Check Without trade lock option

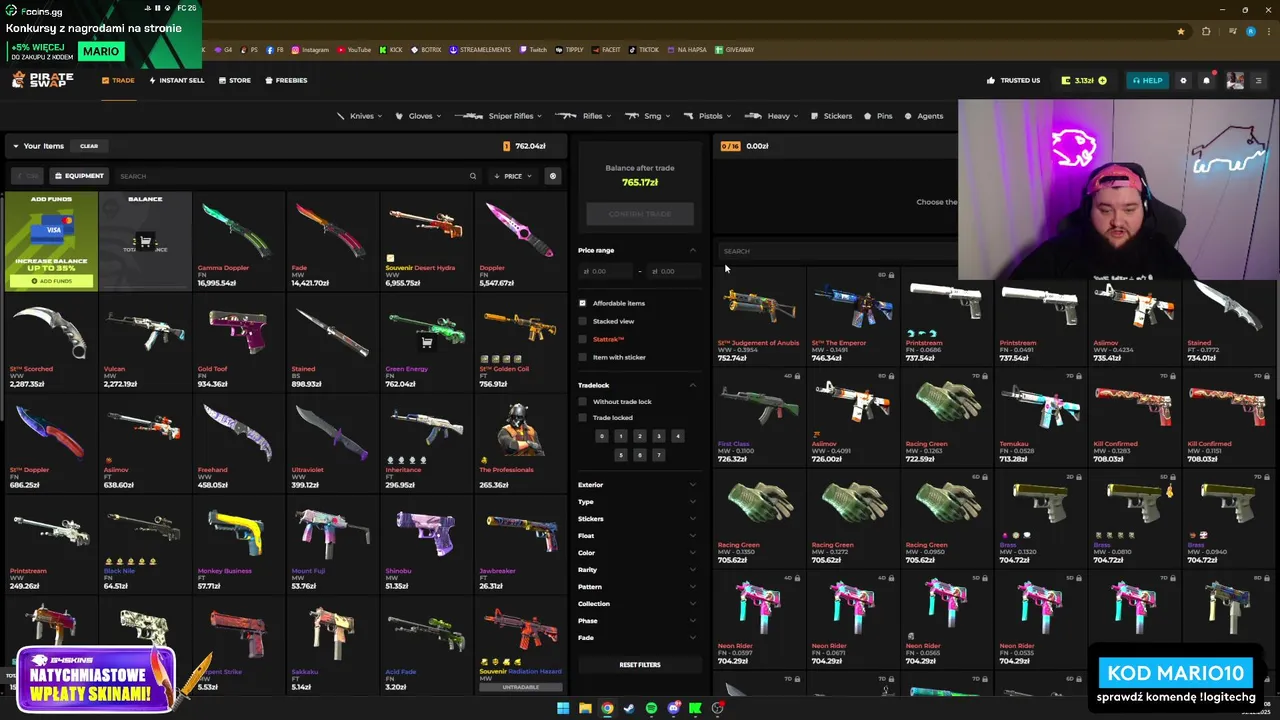pyautogui.click(x=583, y=402)
